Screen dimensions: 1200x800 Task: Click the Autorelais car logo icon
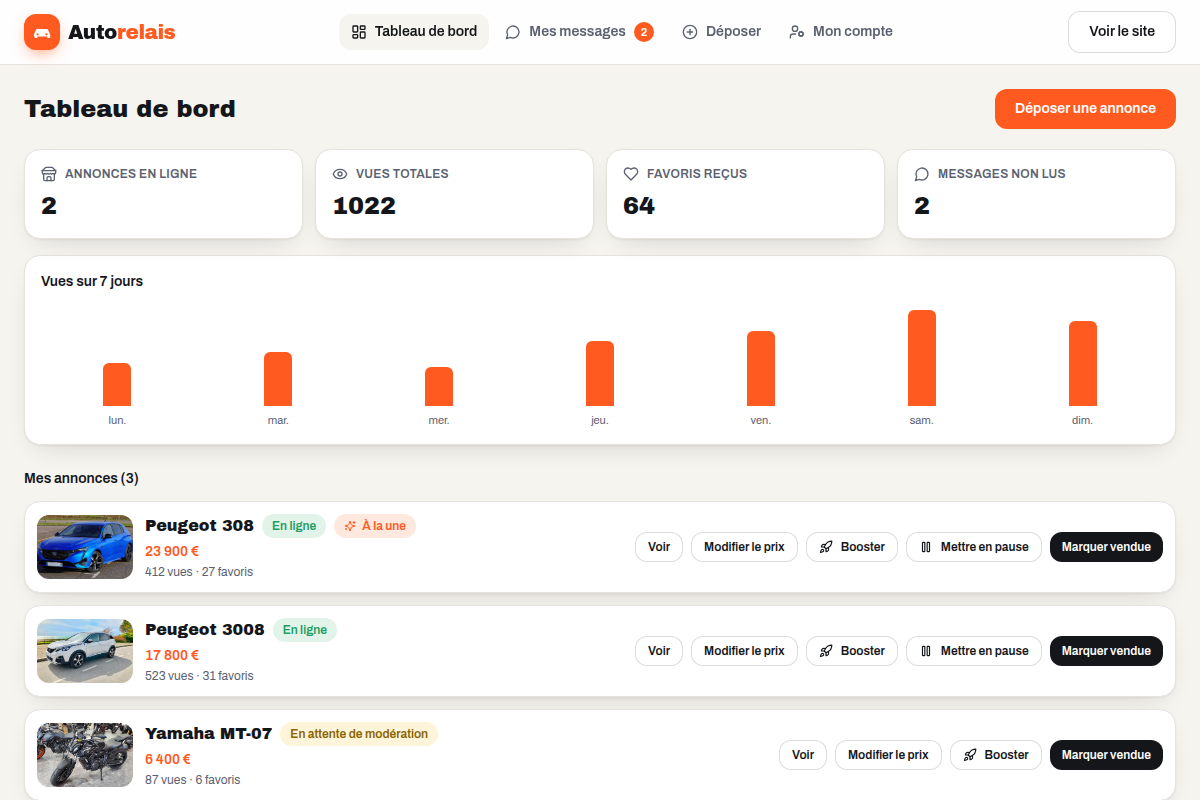tap(42, 32)
